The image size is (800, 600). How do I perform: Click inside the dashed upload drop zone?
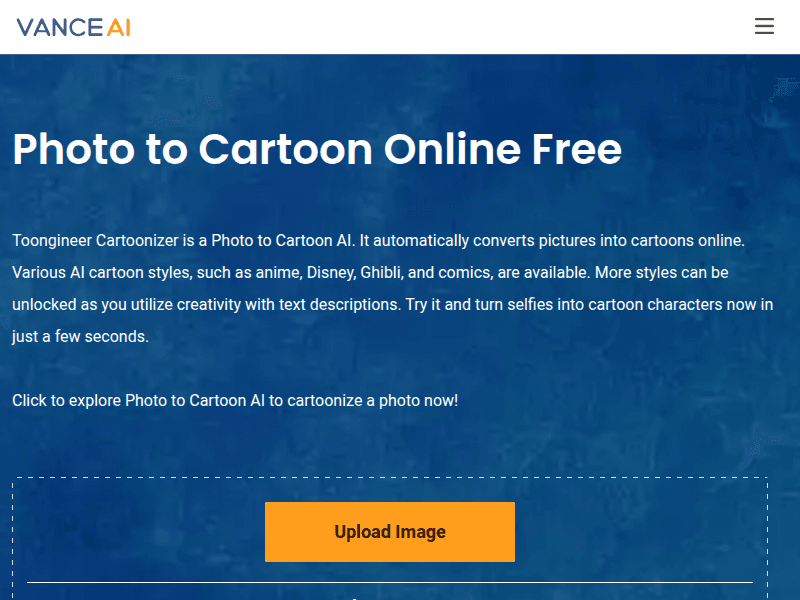[x=390, y=538]
